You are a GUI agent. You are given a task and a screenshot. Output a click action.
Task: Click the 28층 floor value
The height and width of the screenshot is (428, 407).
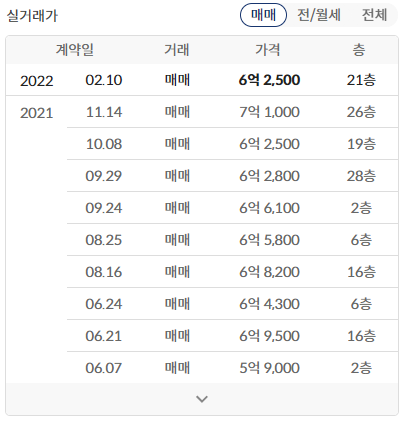[361, 176]
